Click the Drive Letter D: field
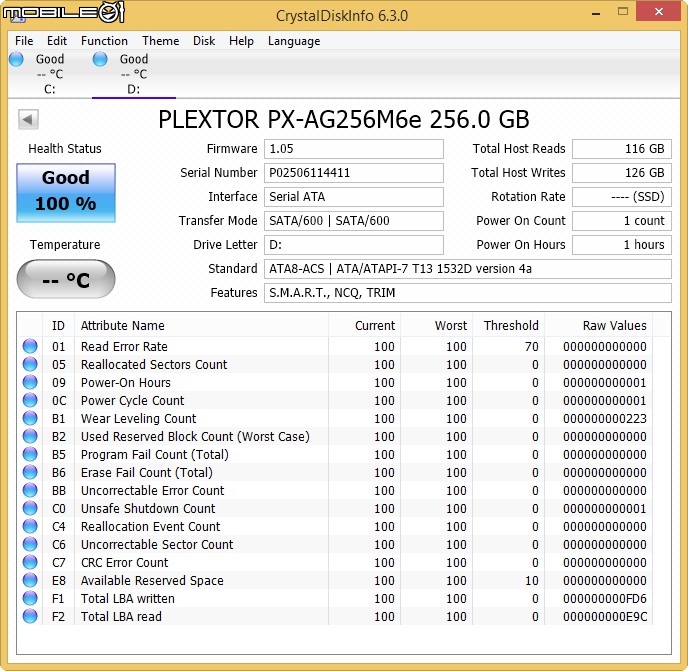The height and width of the screenshot is (671, 688). 354,245
